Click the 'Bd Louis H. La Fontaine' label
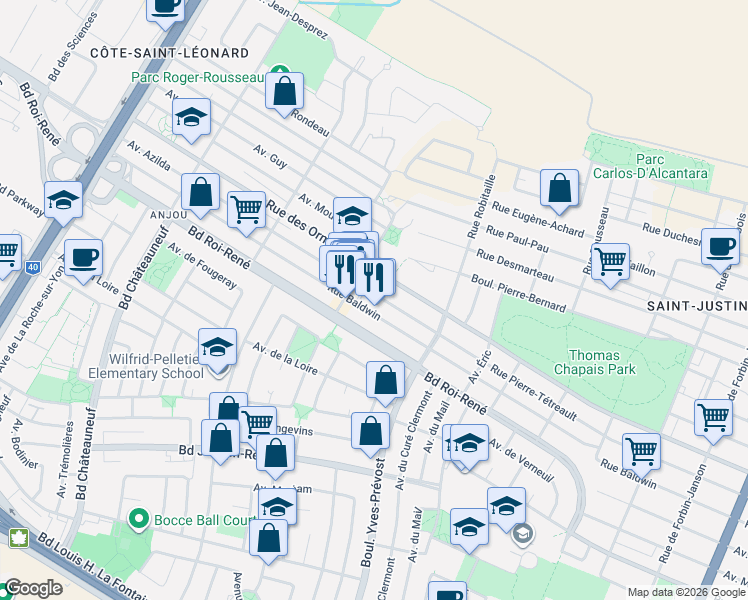The image size is (748, 600). coord(92,566)
